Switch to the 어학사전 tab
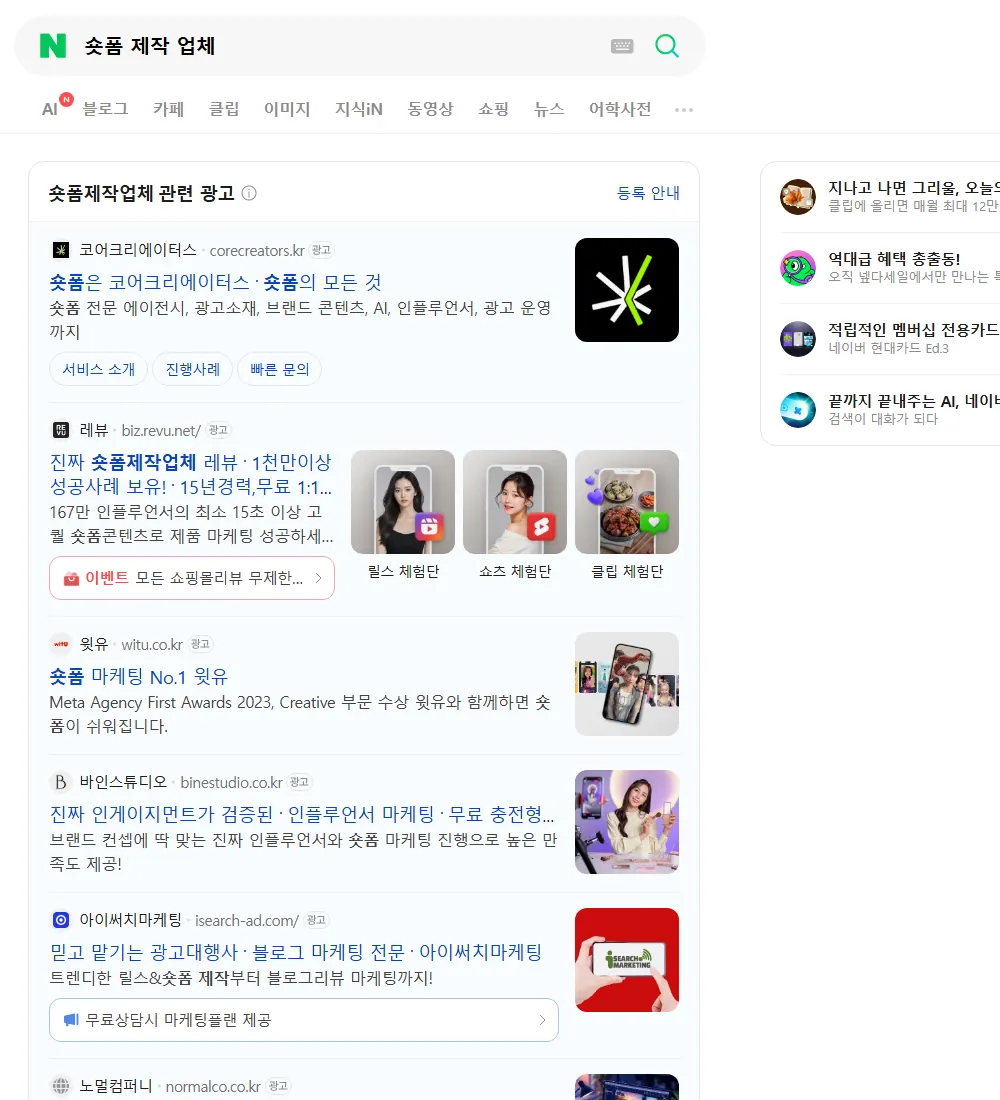Viewport: 1000px width, 1100px height. (x=620, y=109)
